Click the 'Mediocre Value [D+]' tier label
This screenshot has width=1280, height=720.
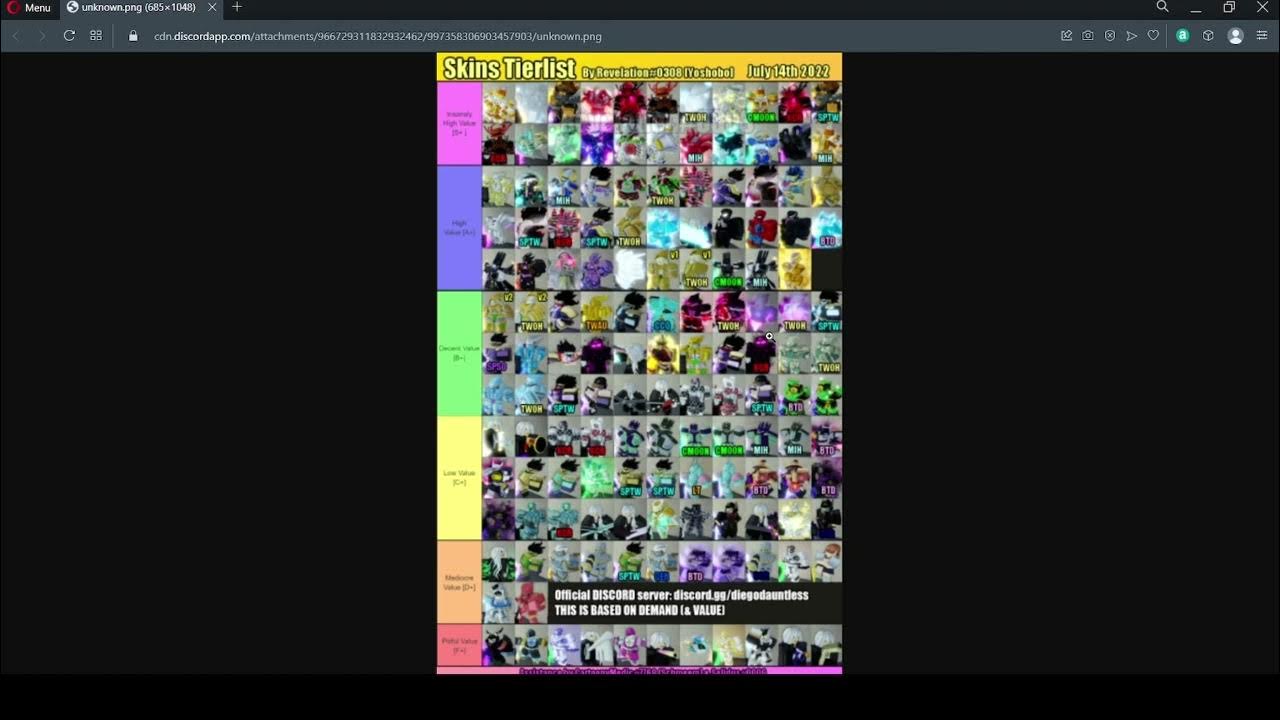tap(459, 582)
